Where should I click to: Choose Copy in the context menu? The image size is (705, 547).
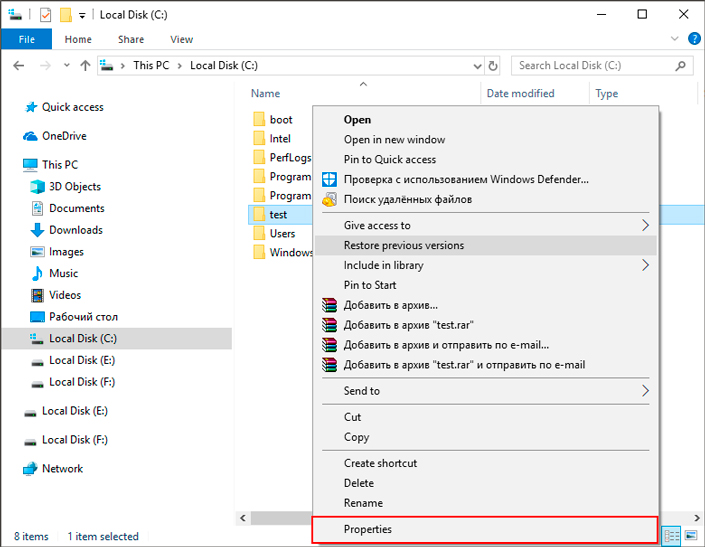[x=486, y=437]
